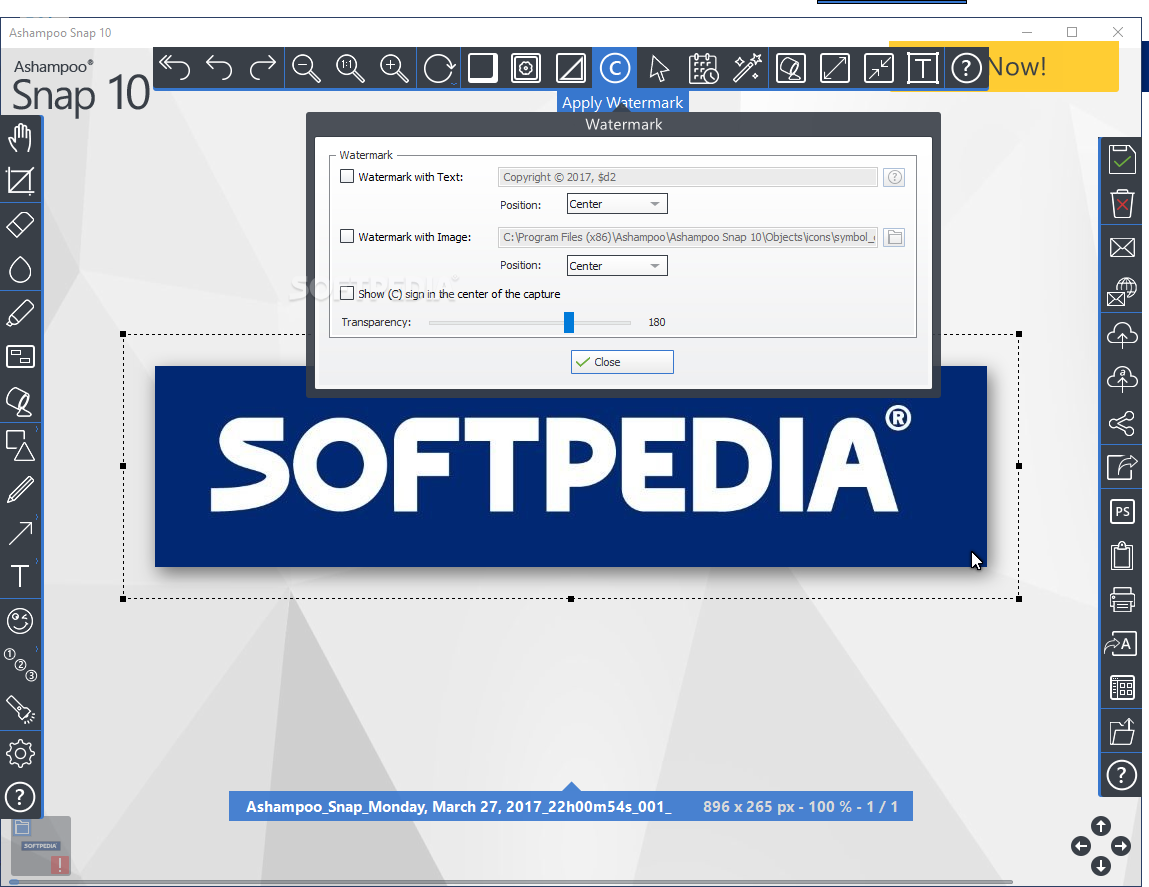Click the share icon in right sidebar
1149x887 pixels.
click(x=1122, y=423)
